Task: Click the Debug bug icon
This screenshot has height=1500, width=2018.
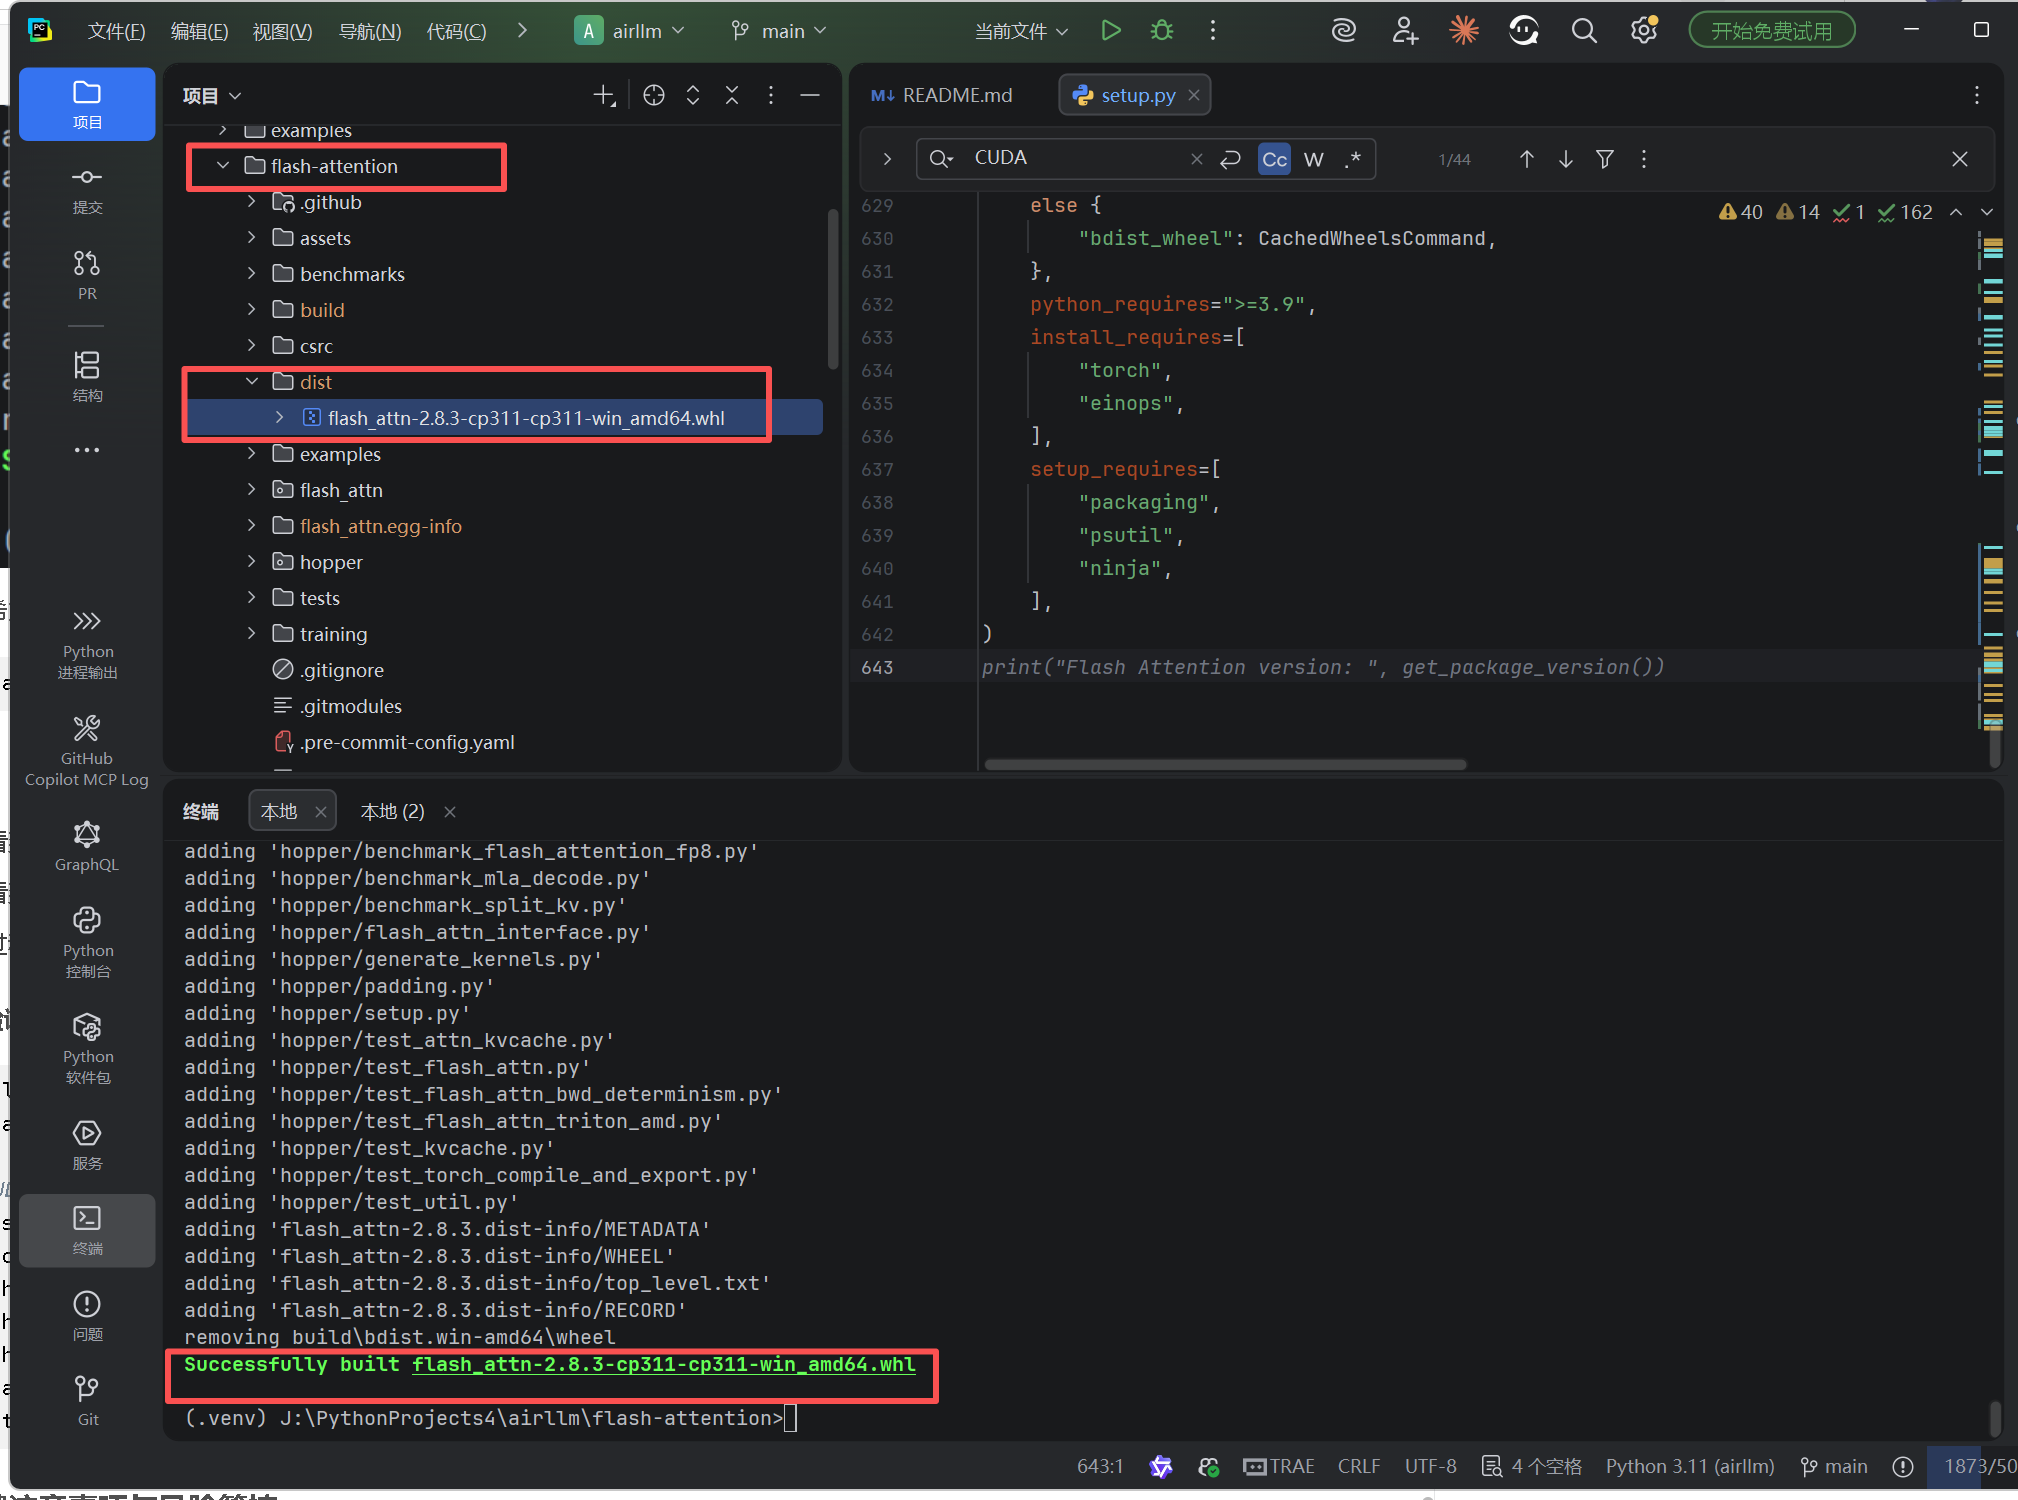Action: (x=1161, y=31)
